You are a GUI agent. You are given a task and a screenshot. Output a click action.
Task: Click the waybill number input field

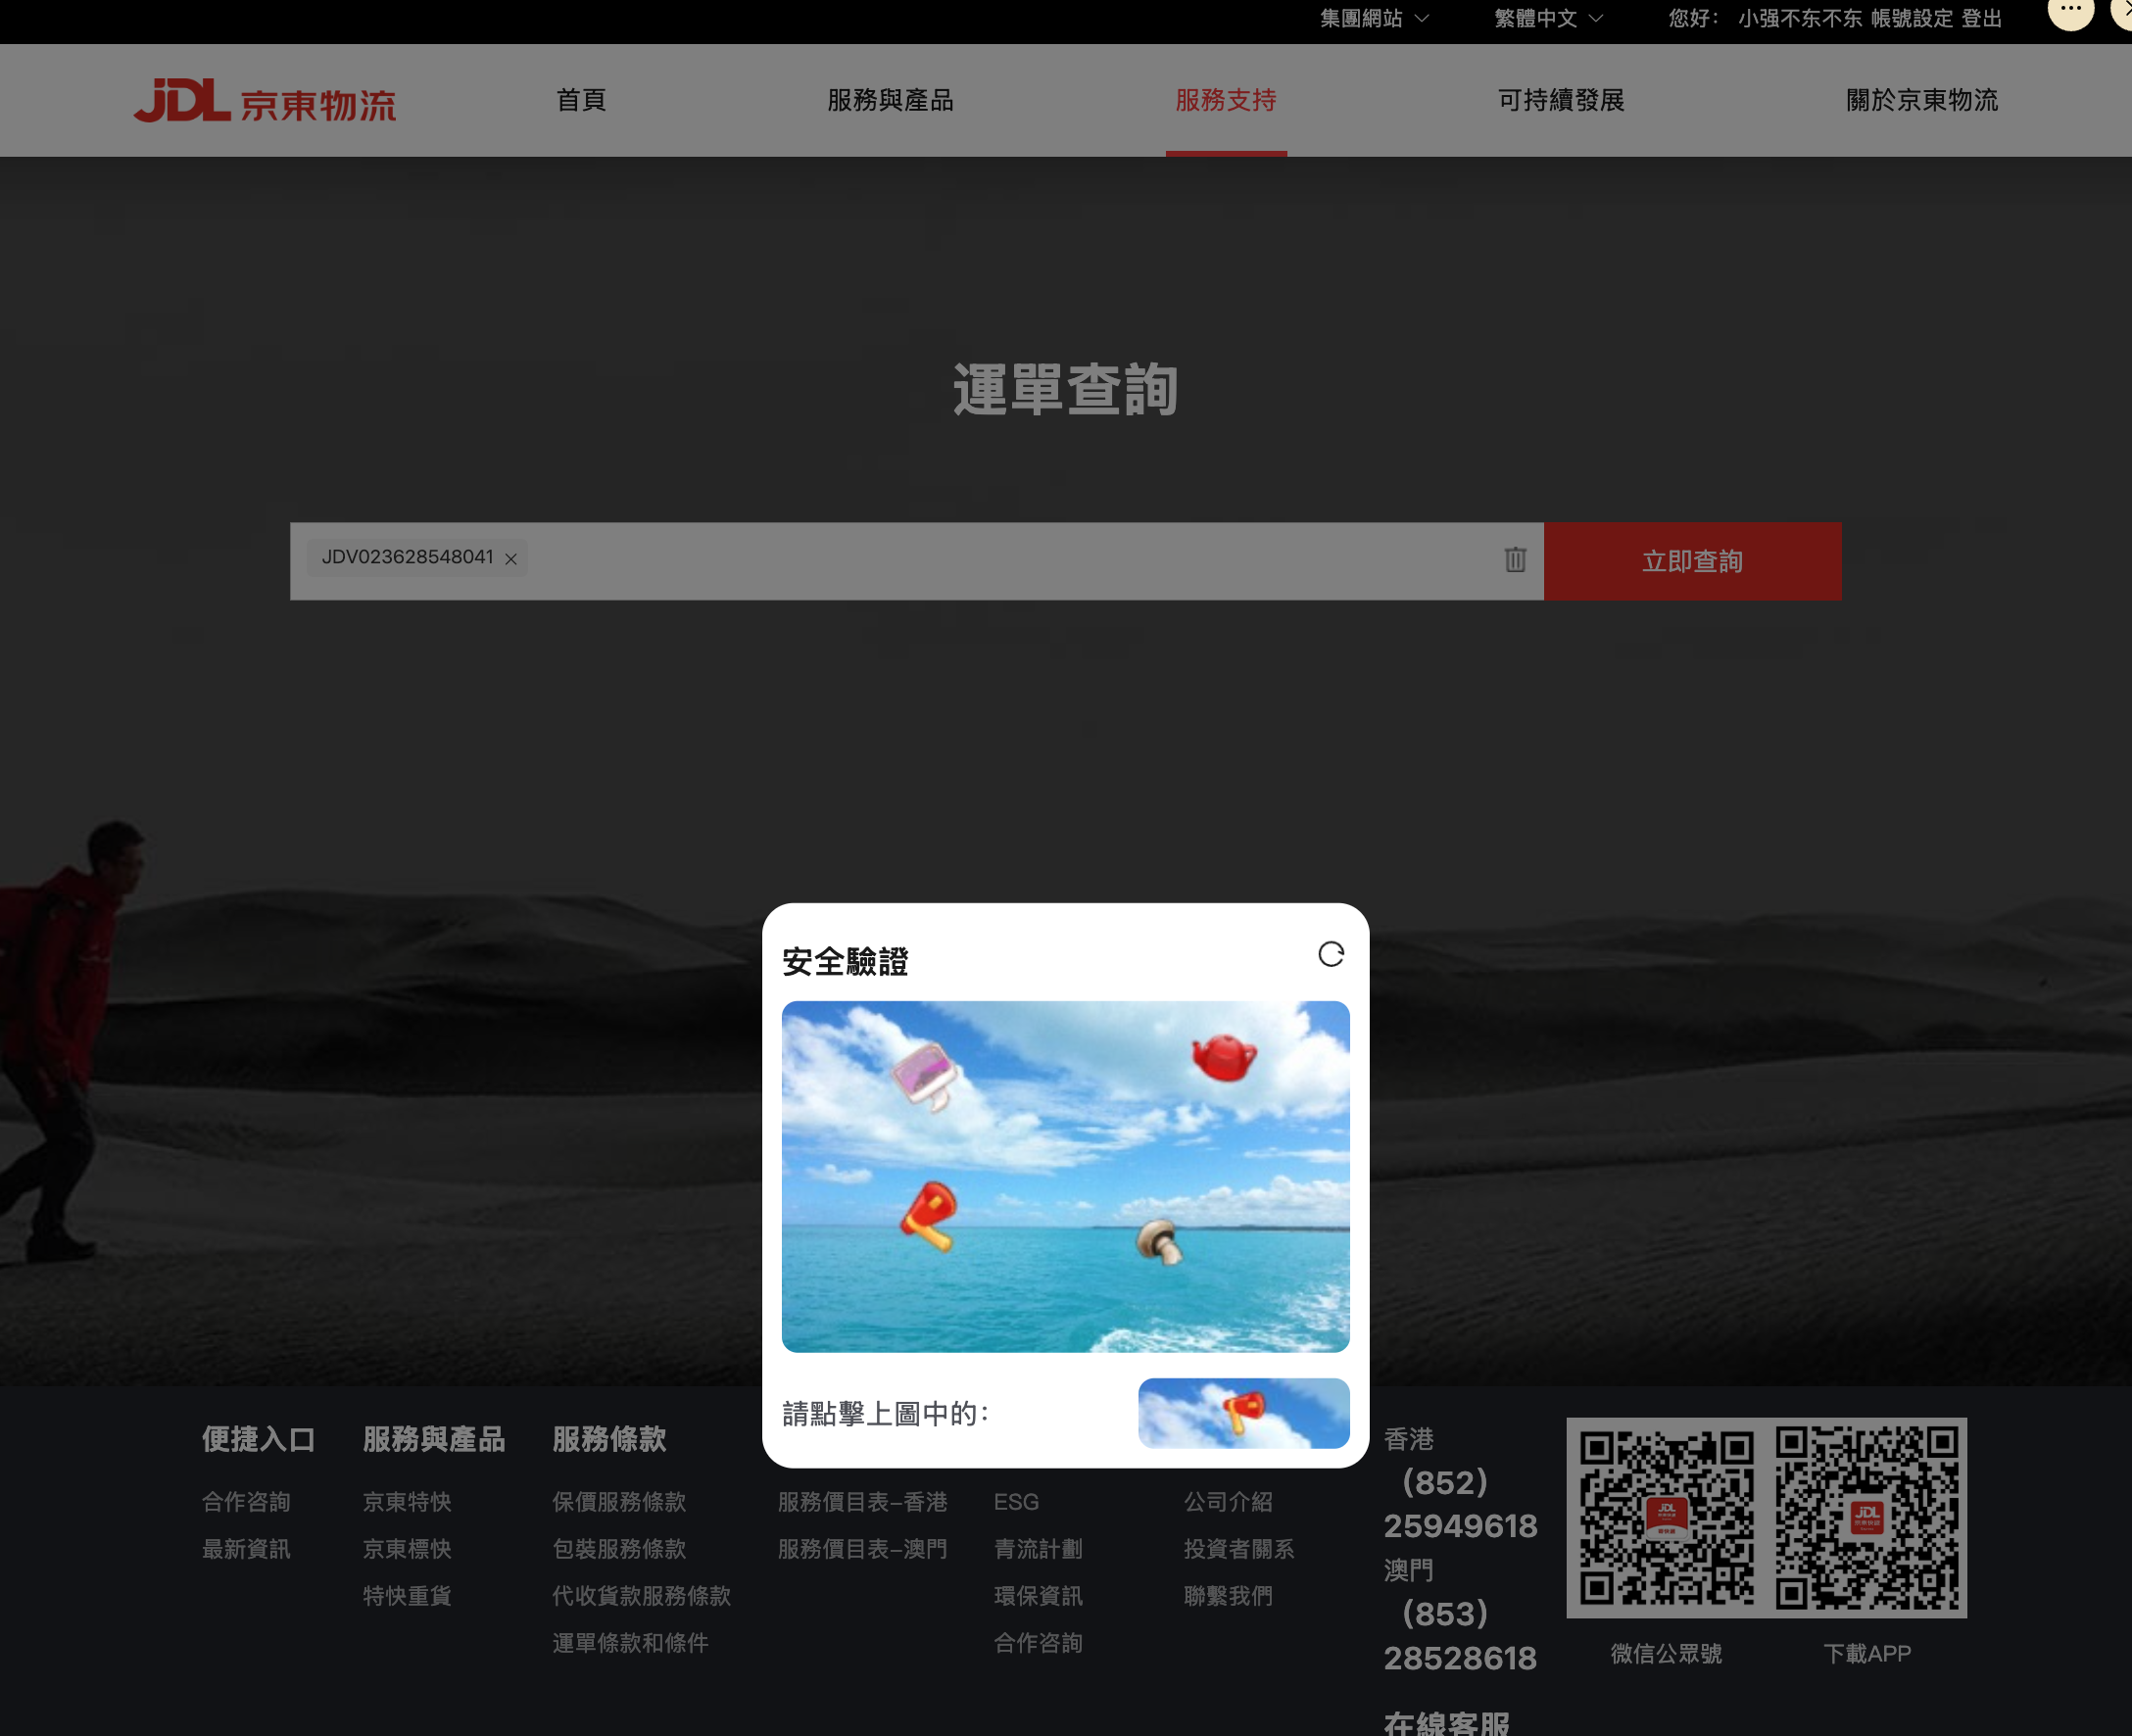[x=1000, y=561]
